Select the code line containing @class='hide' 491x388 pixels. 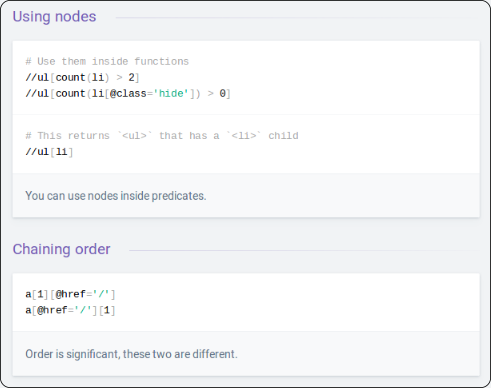[x=128, y=94]
